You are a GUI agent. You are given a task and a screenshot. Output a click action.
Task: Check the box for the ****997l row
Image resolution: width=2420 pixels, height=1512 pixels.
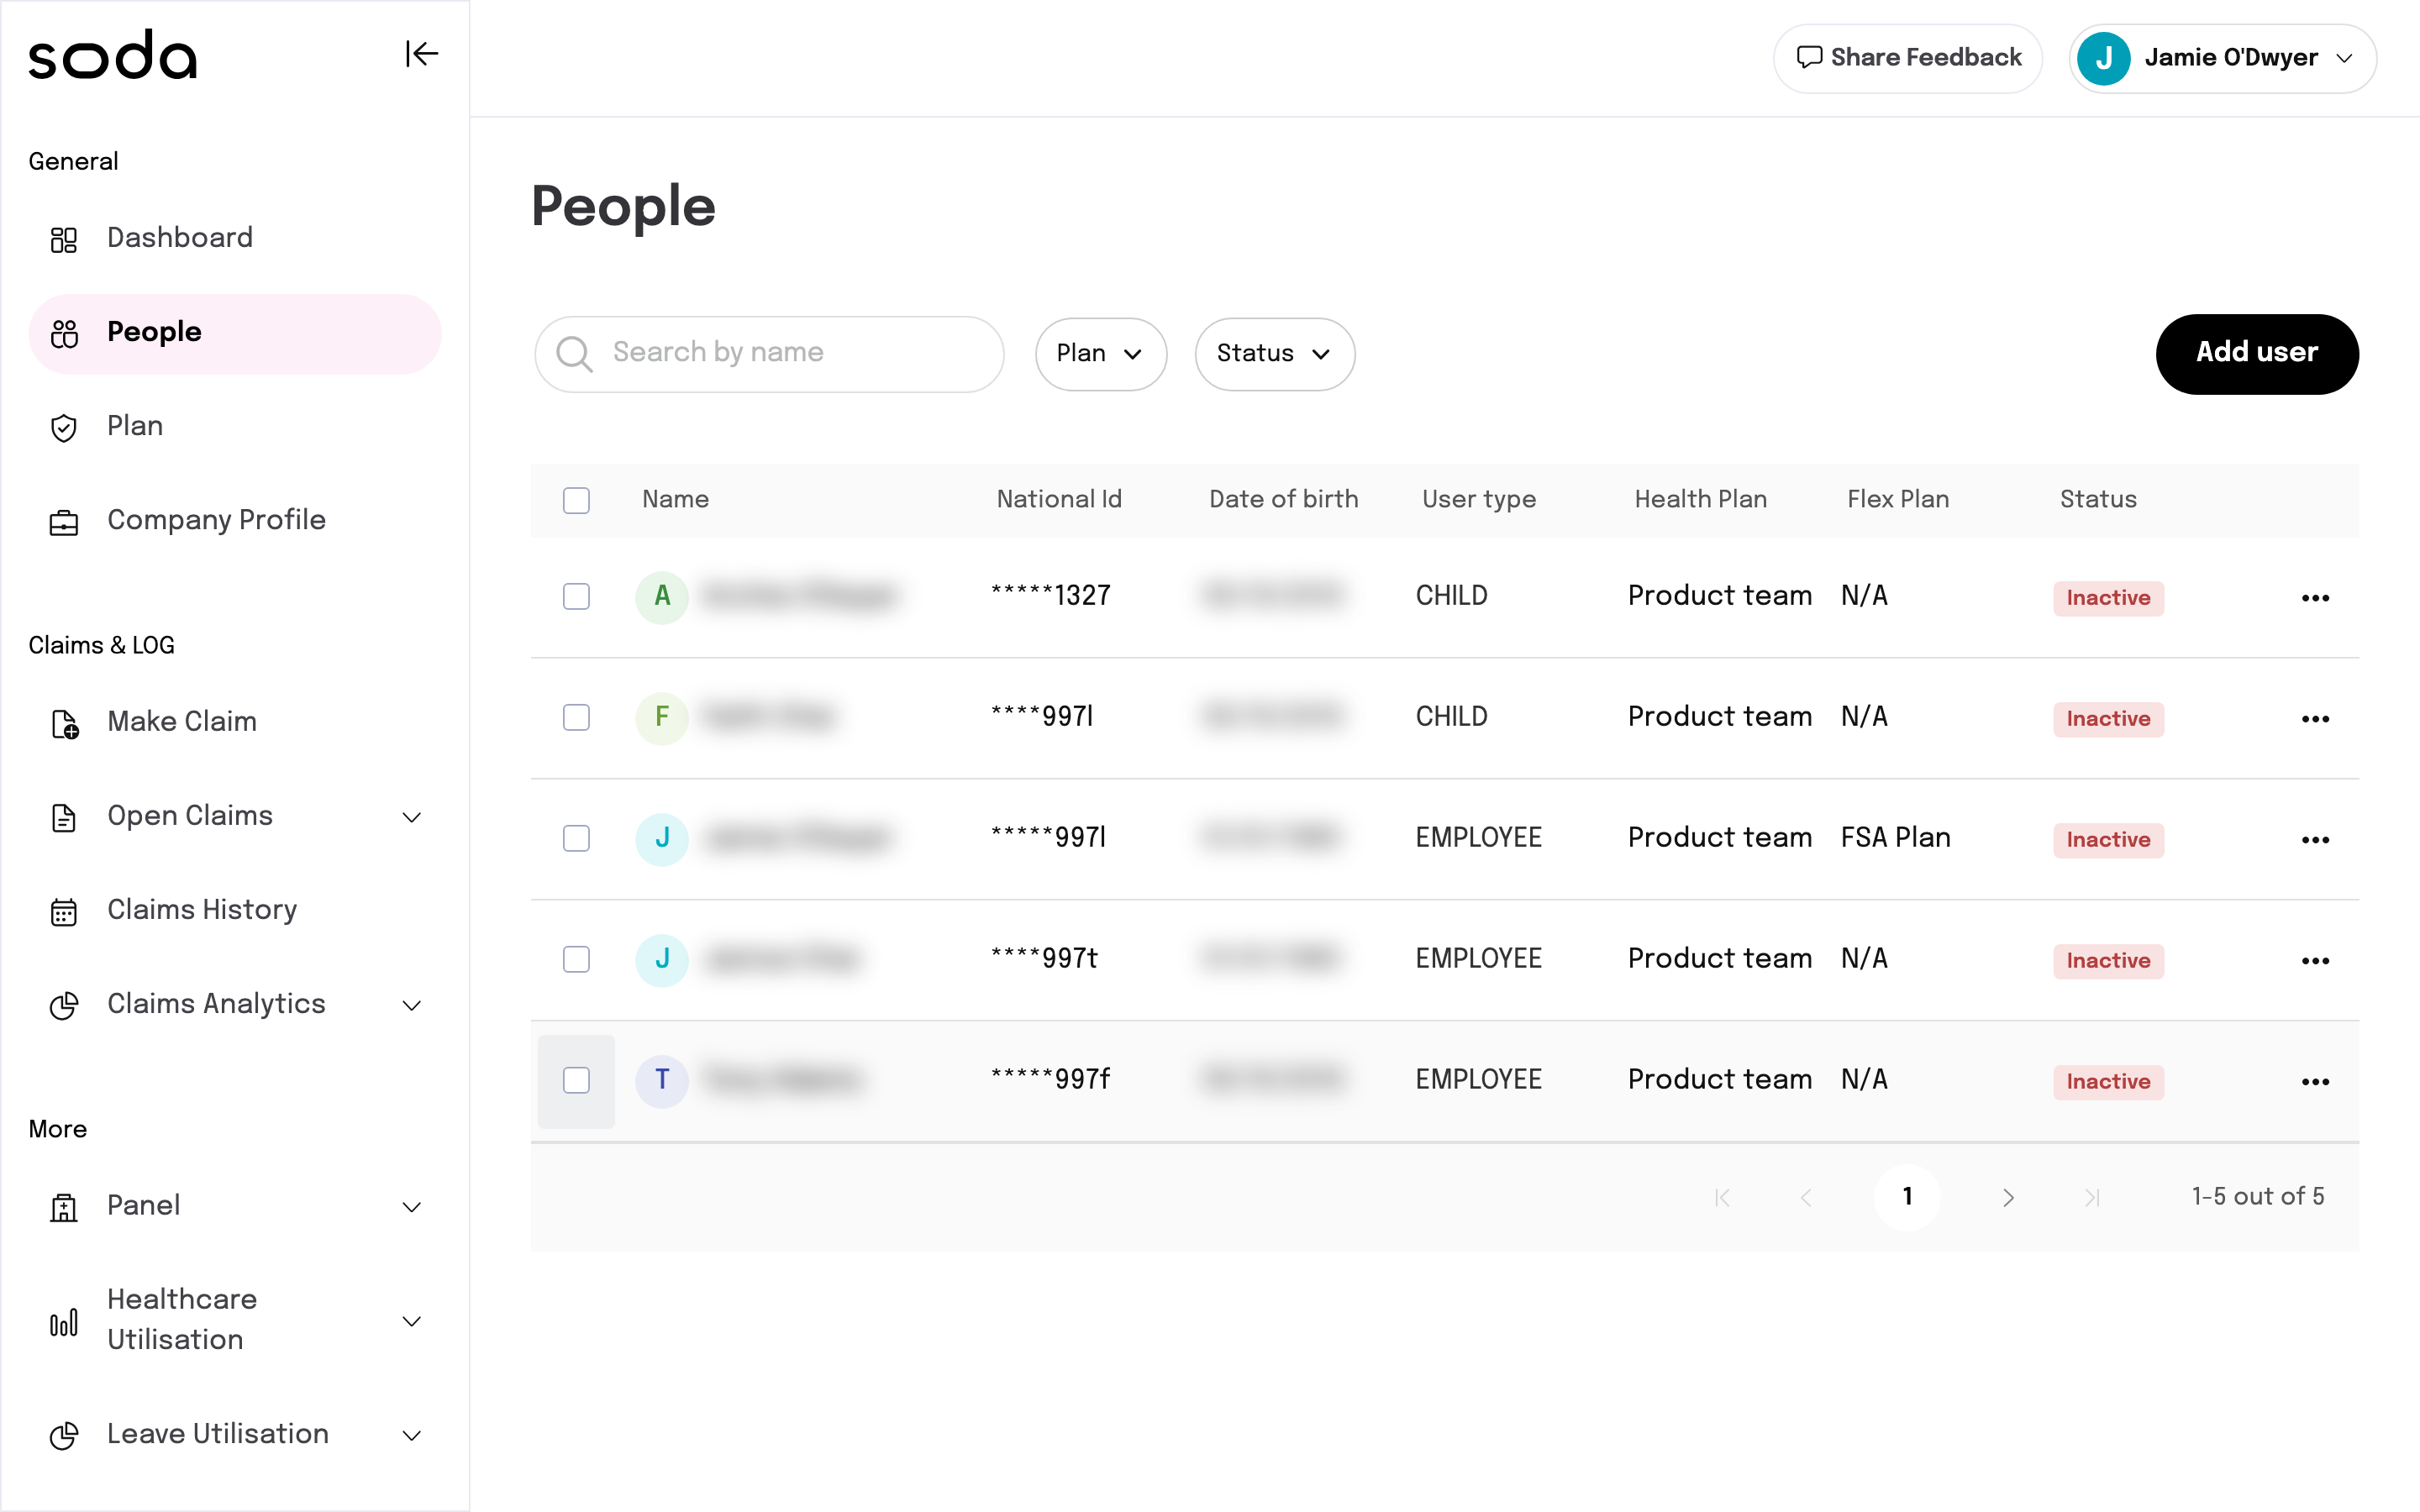coord(576,718)
